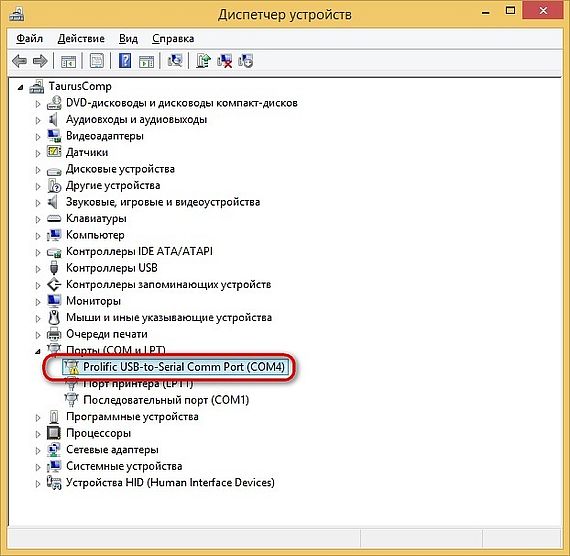Click the Uninstall device red X icon
Viewport: 570px width, 556px height.
[225, 60]
